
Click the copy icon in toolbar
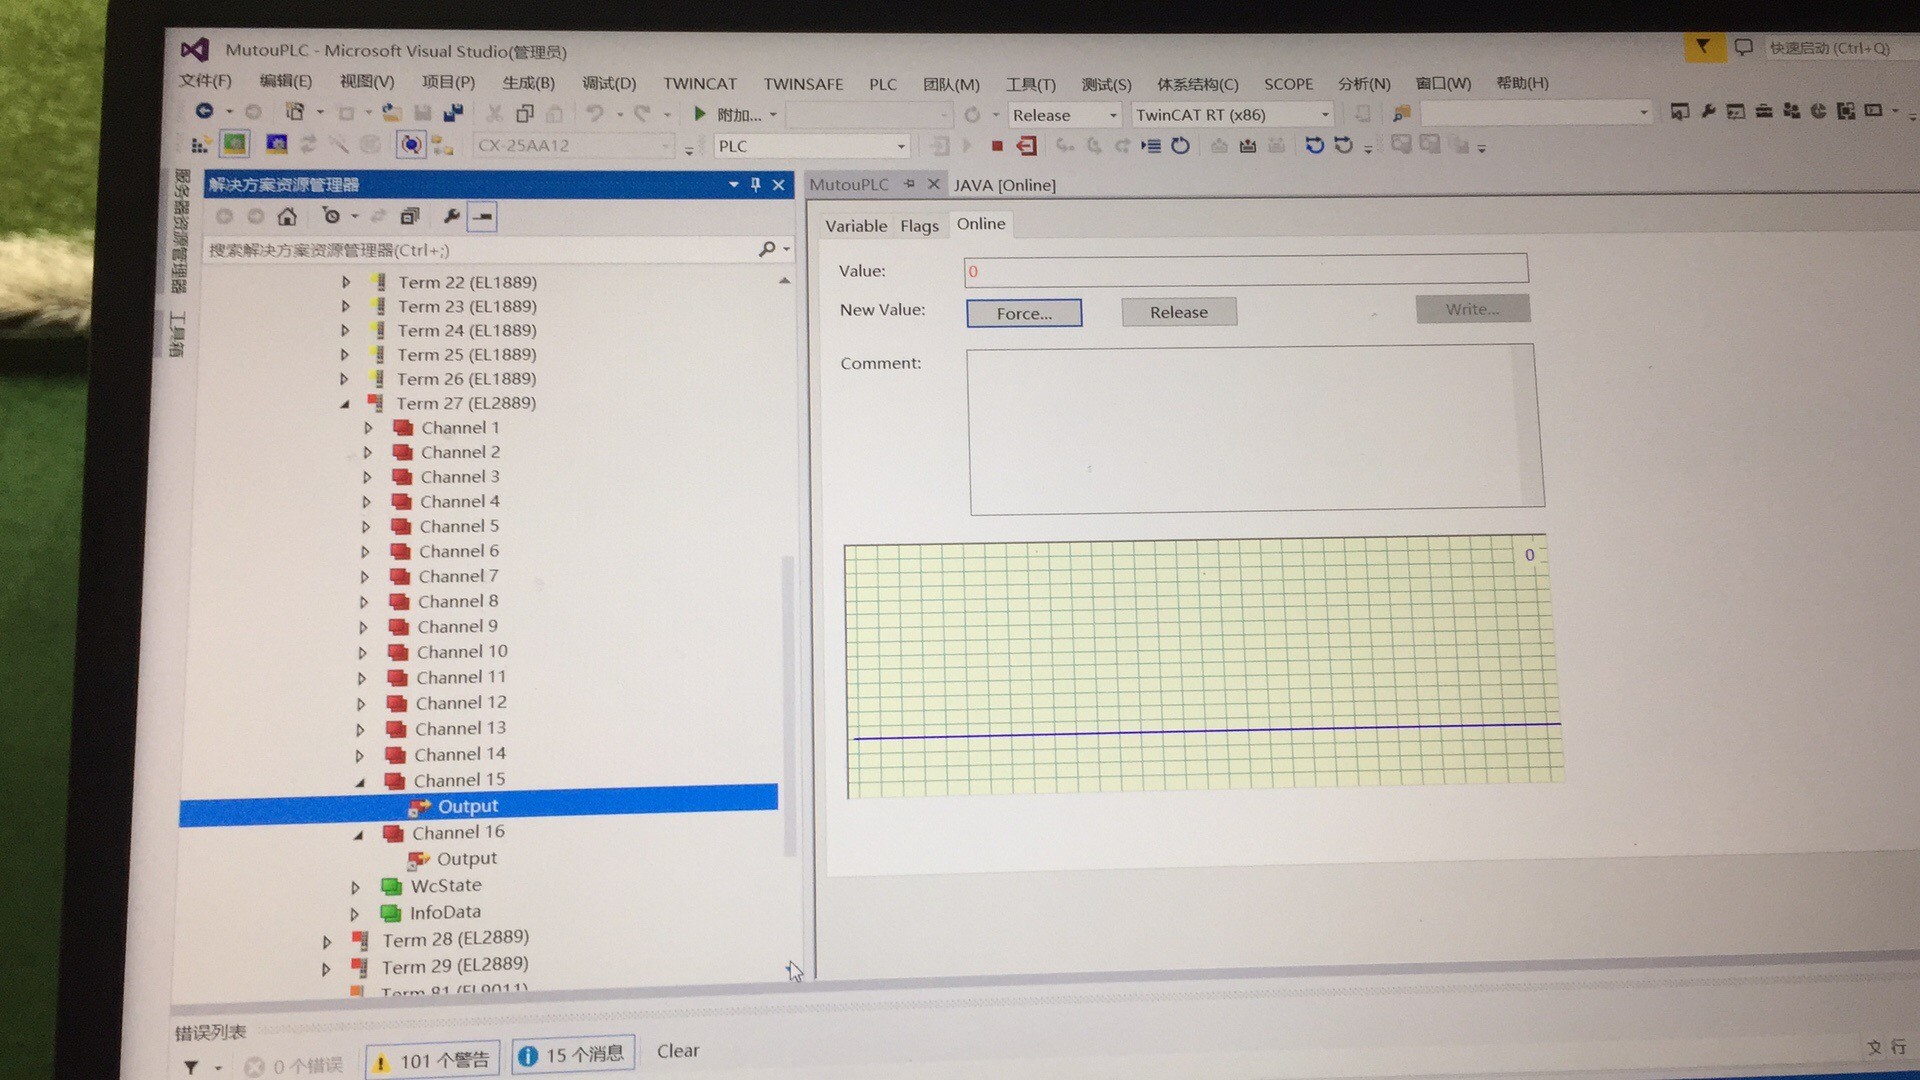pyautogui.click(x=525, y=113)
